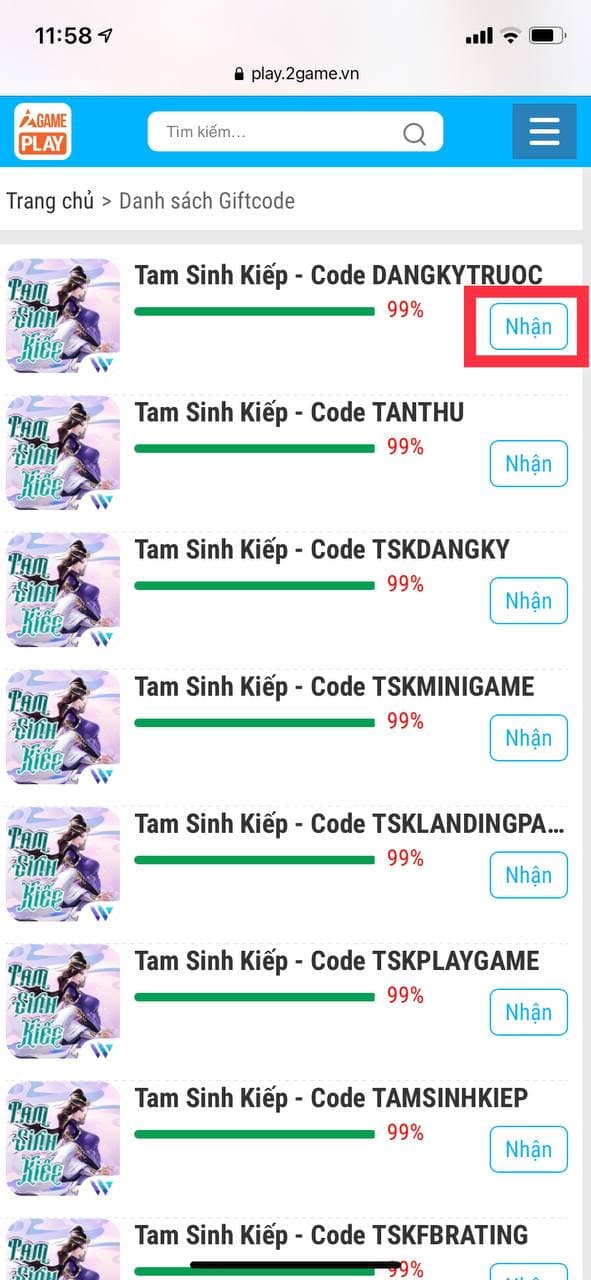Tap the search magnifier icon
This screenshot has width=591, height=1280.
pos(414,133)
